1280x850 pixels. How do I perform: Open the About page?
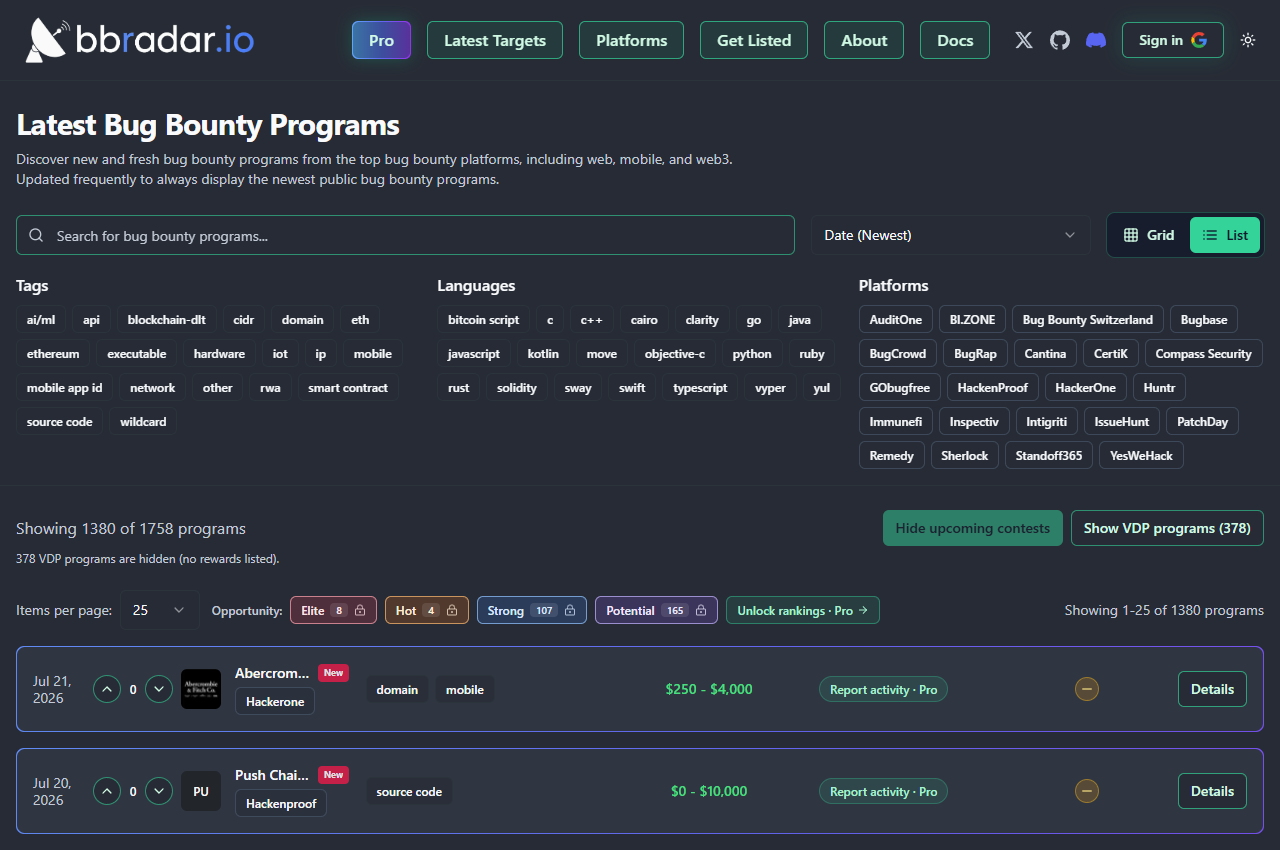tap(864, 40)
